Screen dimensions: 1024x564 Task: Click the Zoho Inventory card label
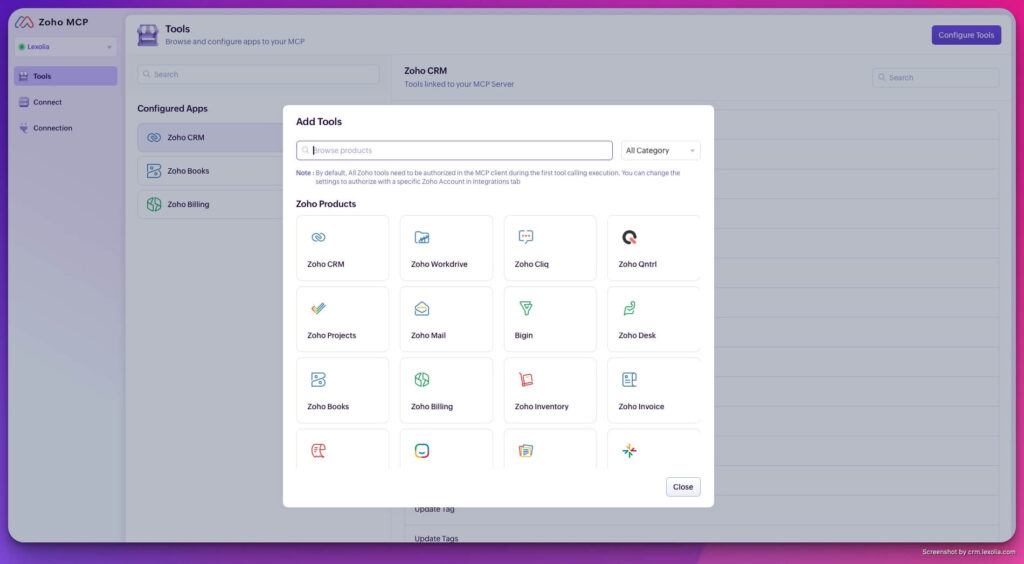click(541, 407)
